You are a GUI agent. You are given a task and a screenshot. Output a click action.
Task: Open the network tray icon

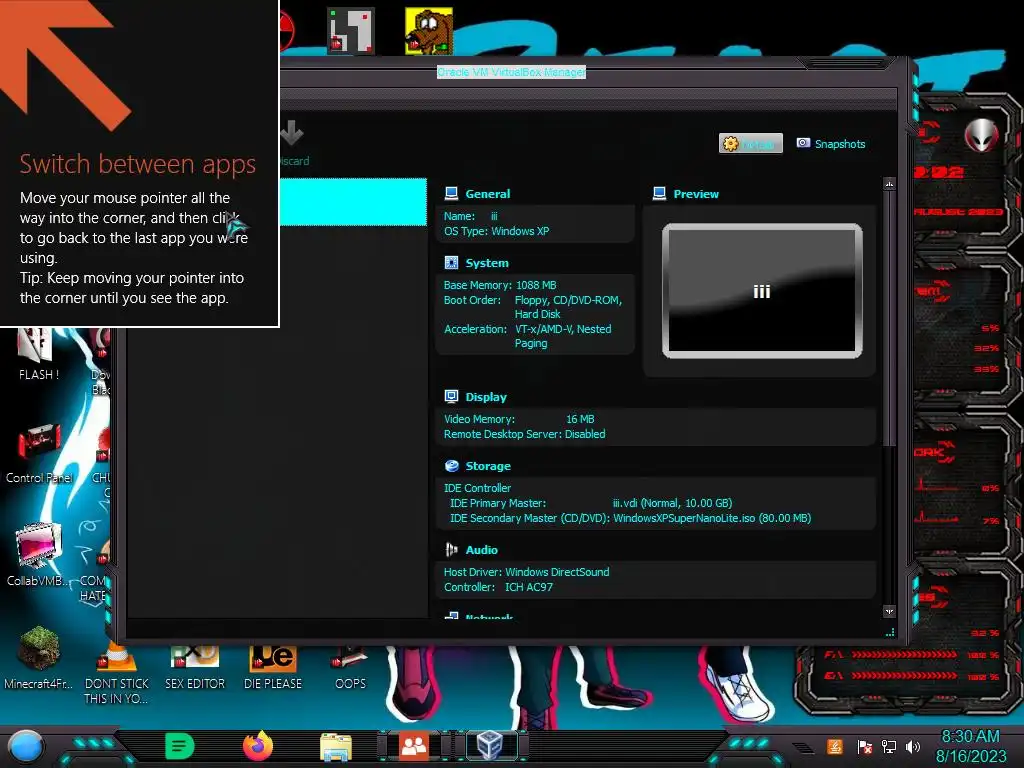coord(889,747)
